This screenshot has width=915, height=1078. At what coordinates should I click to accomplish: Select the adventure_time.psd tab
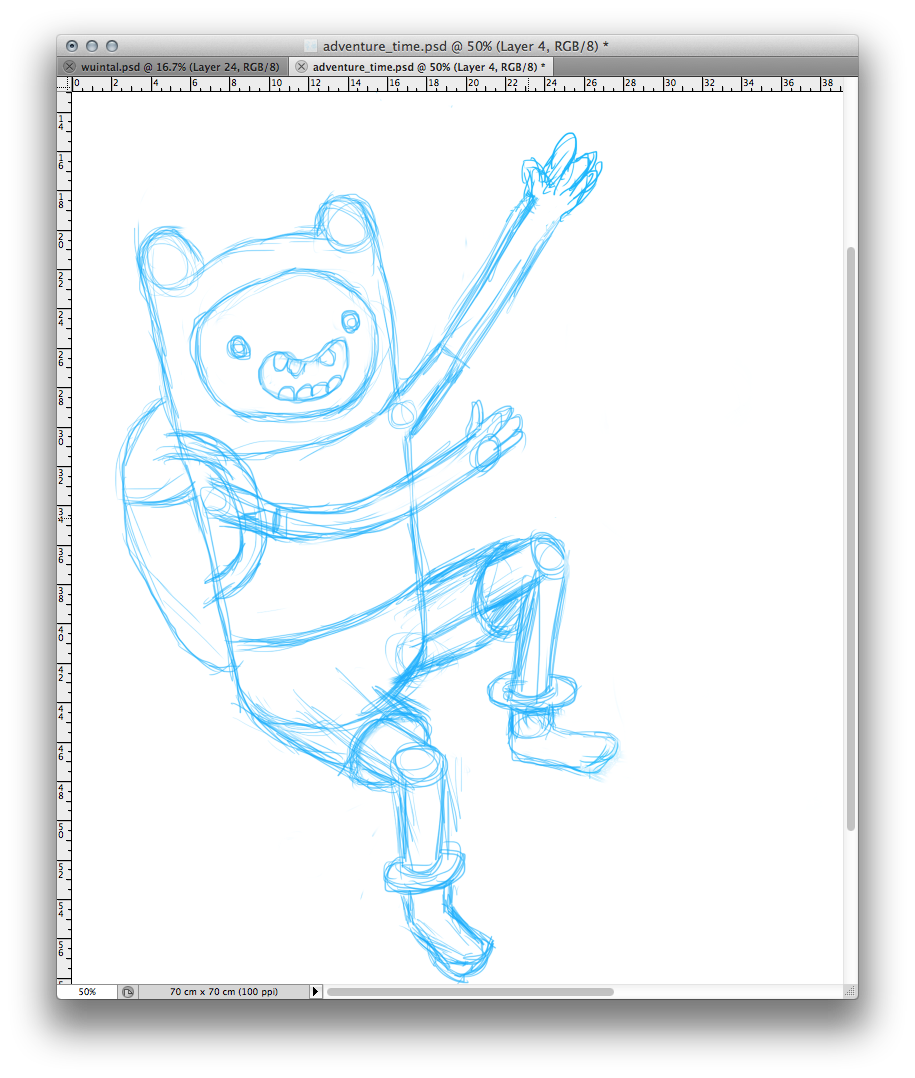point(429,66)
